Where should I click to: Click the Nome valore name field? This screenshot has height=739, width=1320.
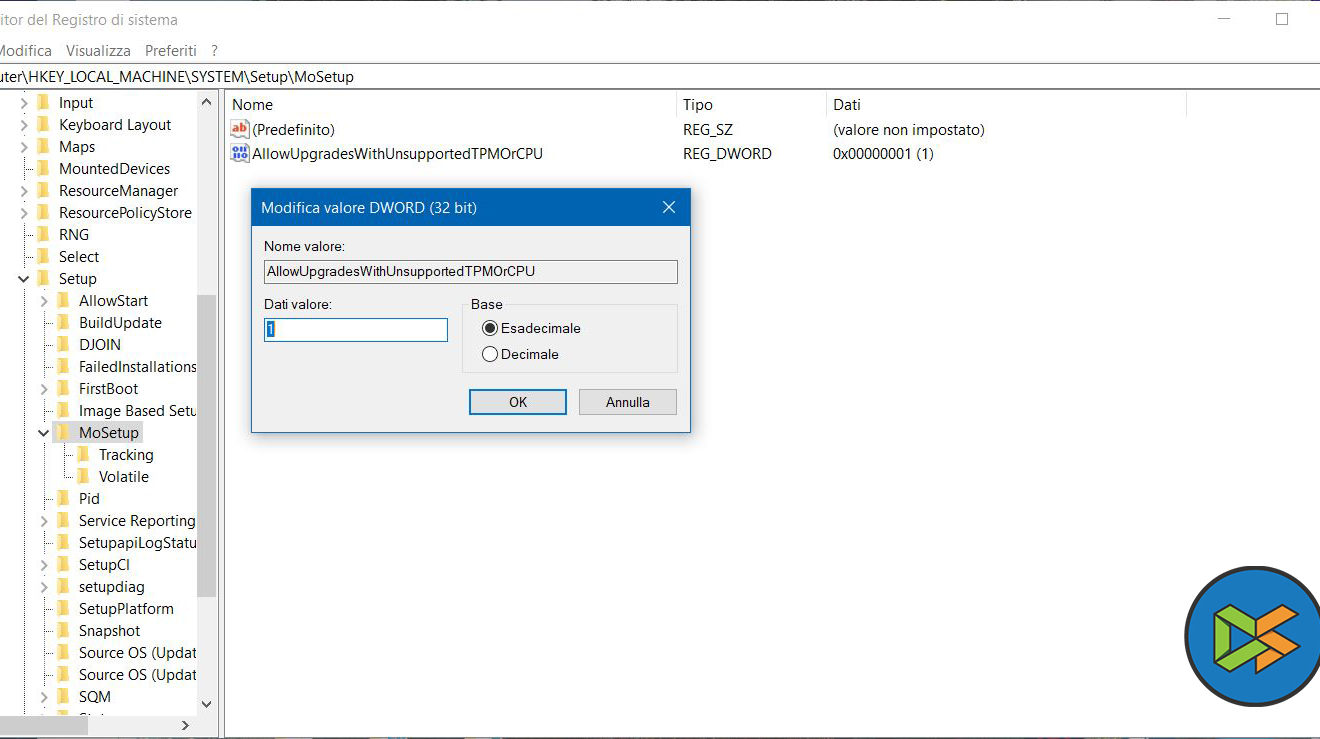(x=471, y=271)
